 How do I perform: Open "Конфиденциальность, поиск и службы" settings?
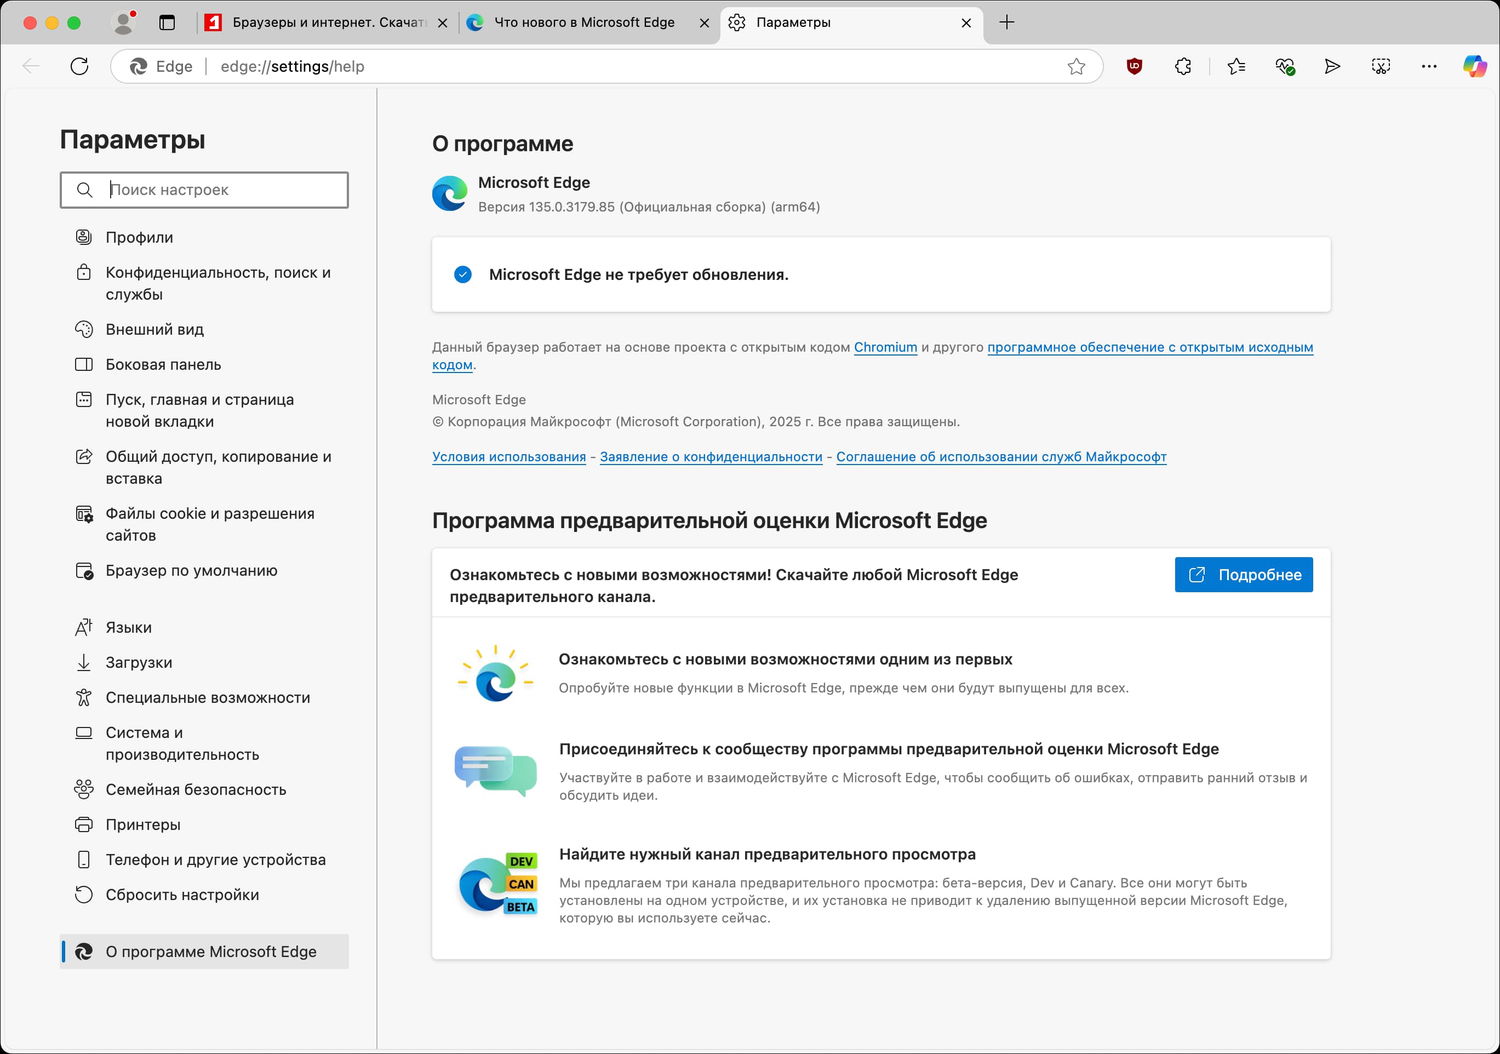(x=204, y=284)
